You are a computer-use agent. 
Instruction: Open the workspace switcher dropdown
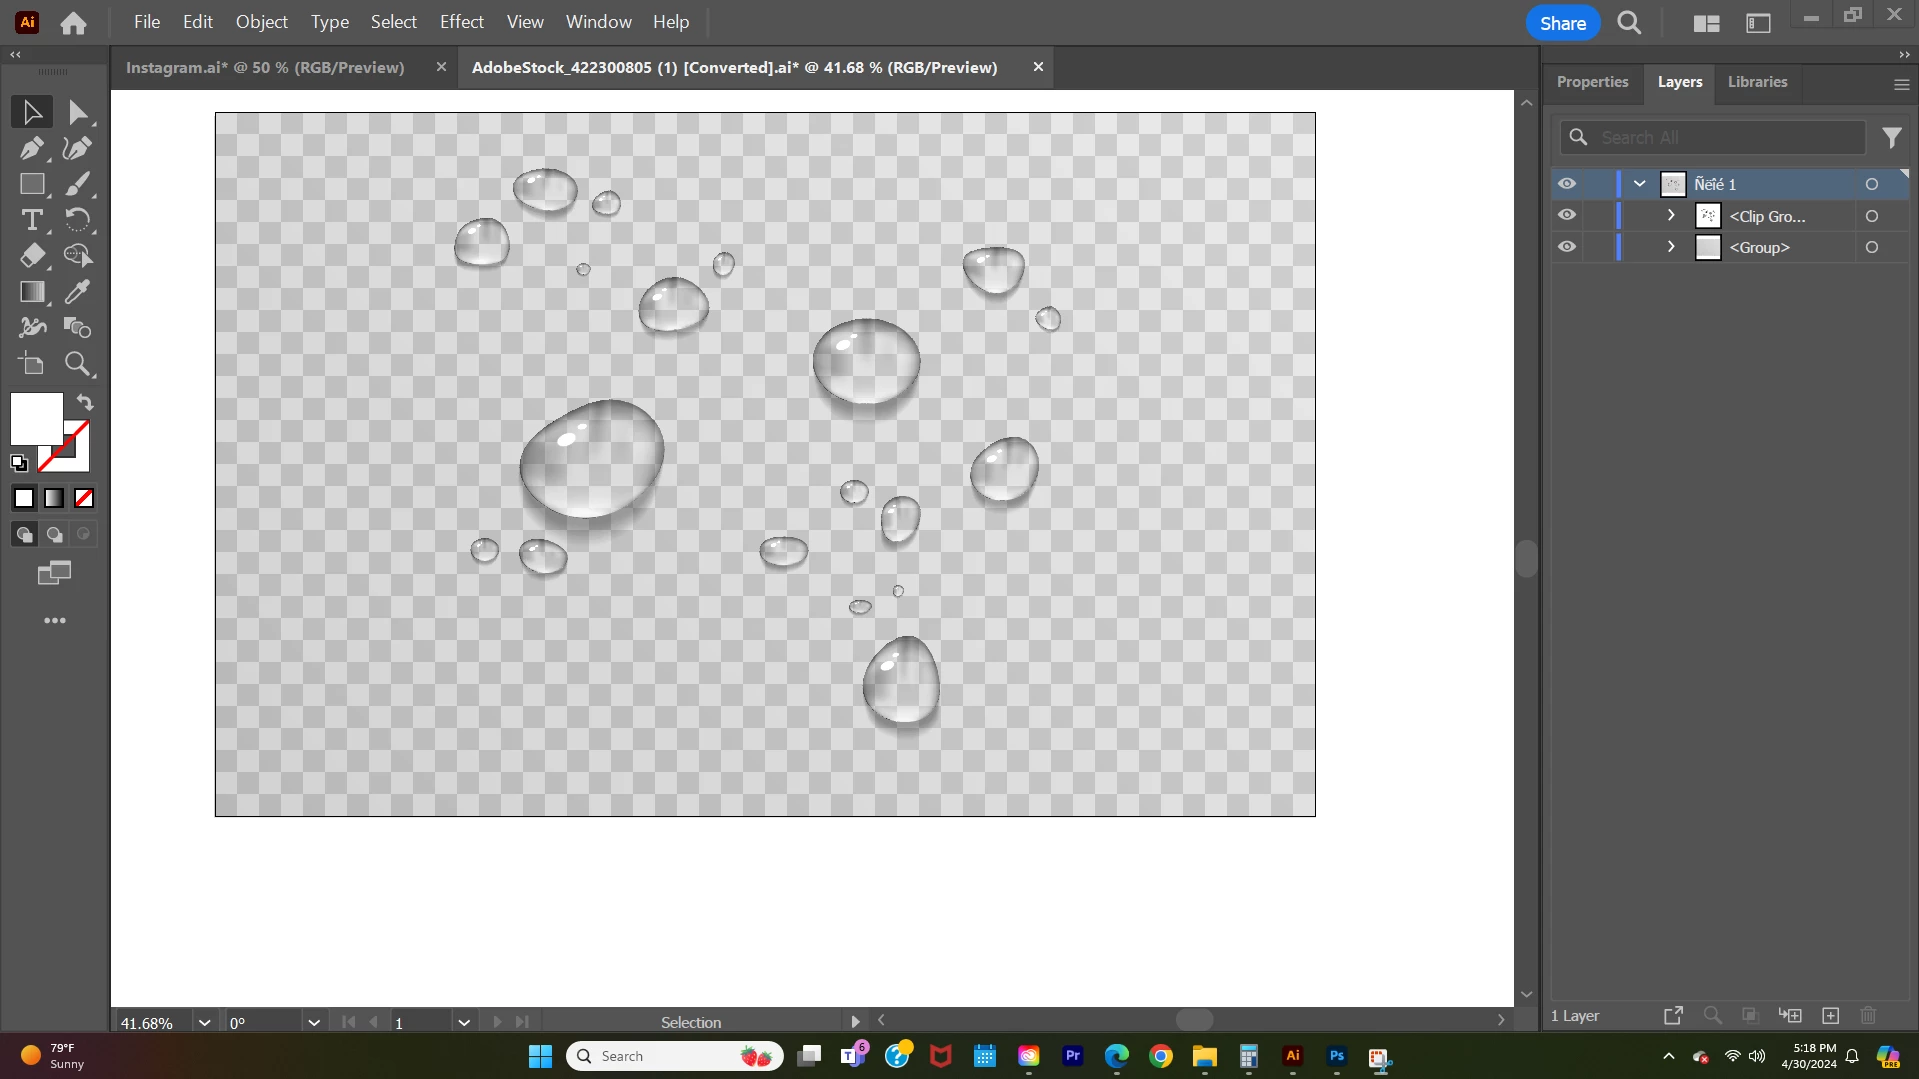point(1758,23)
